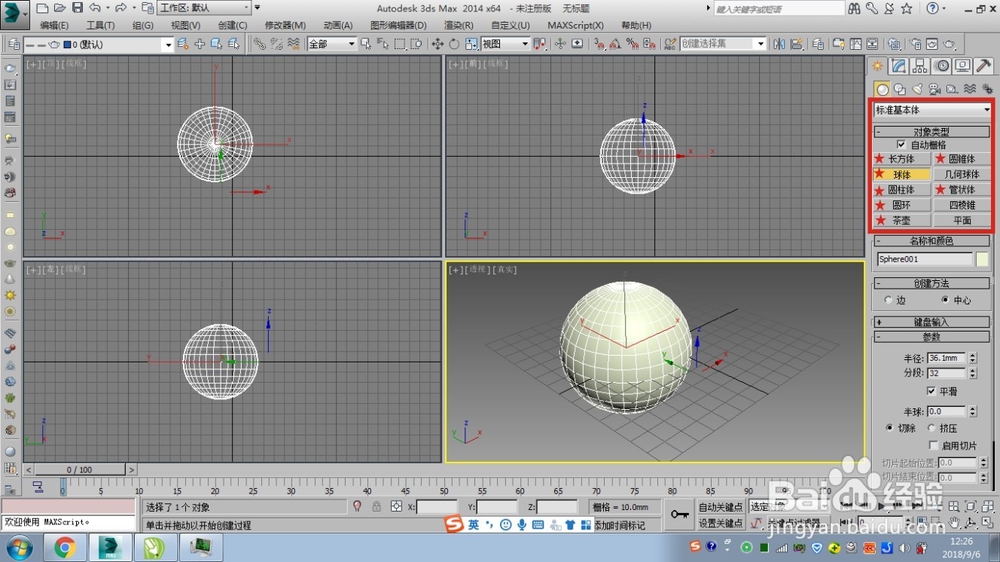This screenshot has height=562, width=1000.
Task: Select the Cameras category icon
Action: click(x=934, y=89)
